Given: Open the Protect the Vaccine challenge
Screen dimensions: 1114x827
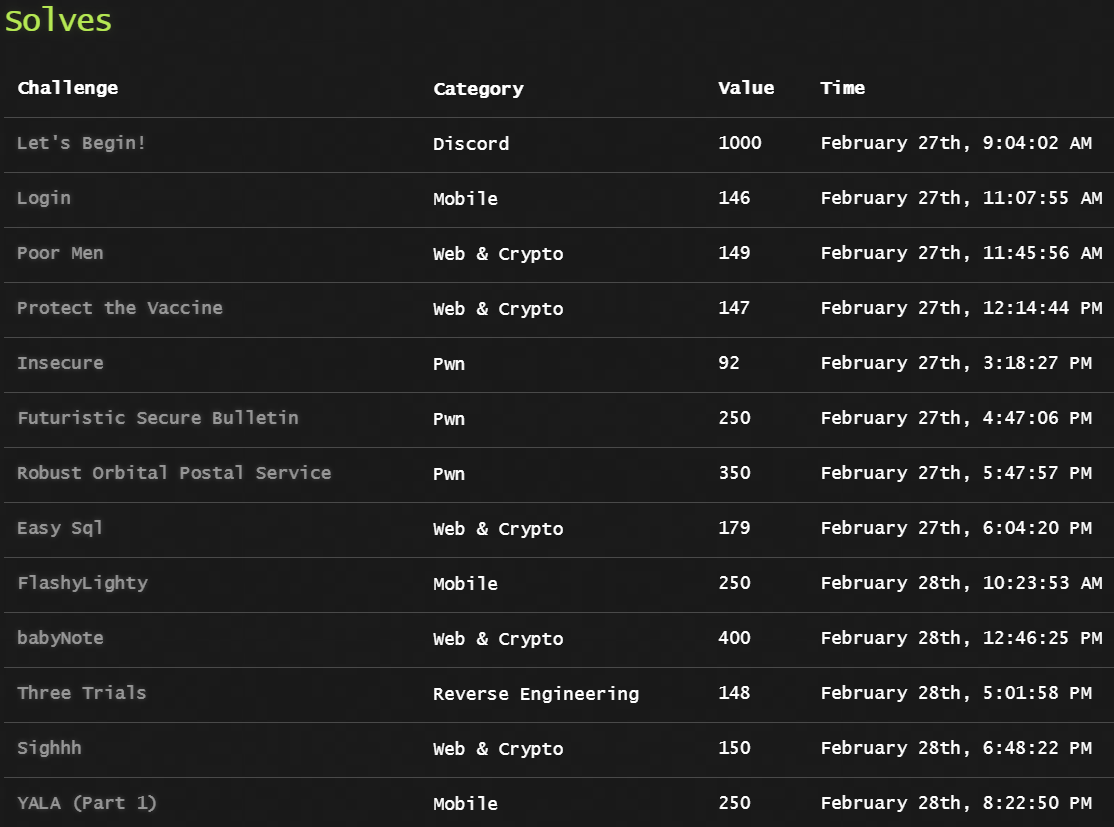Looking at the screenshot, I should tap(120, 308).
